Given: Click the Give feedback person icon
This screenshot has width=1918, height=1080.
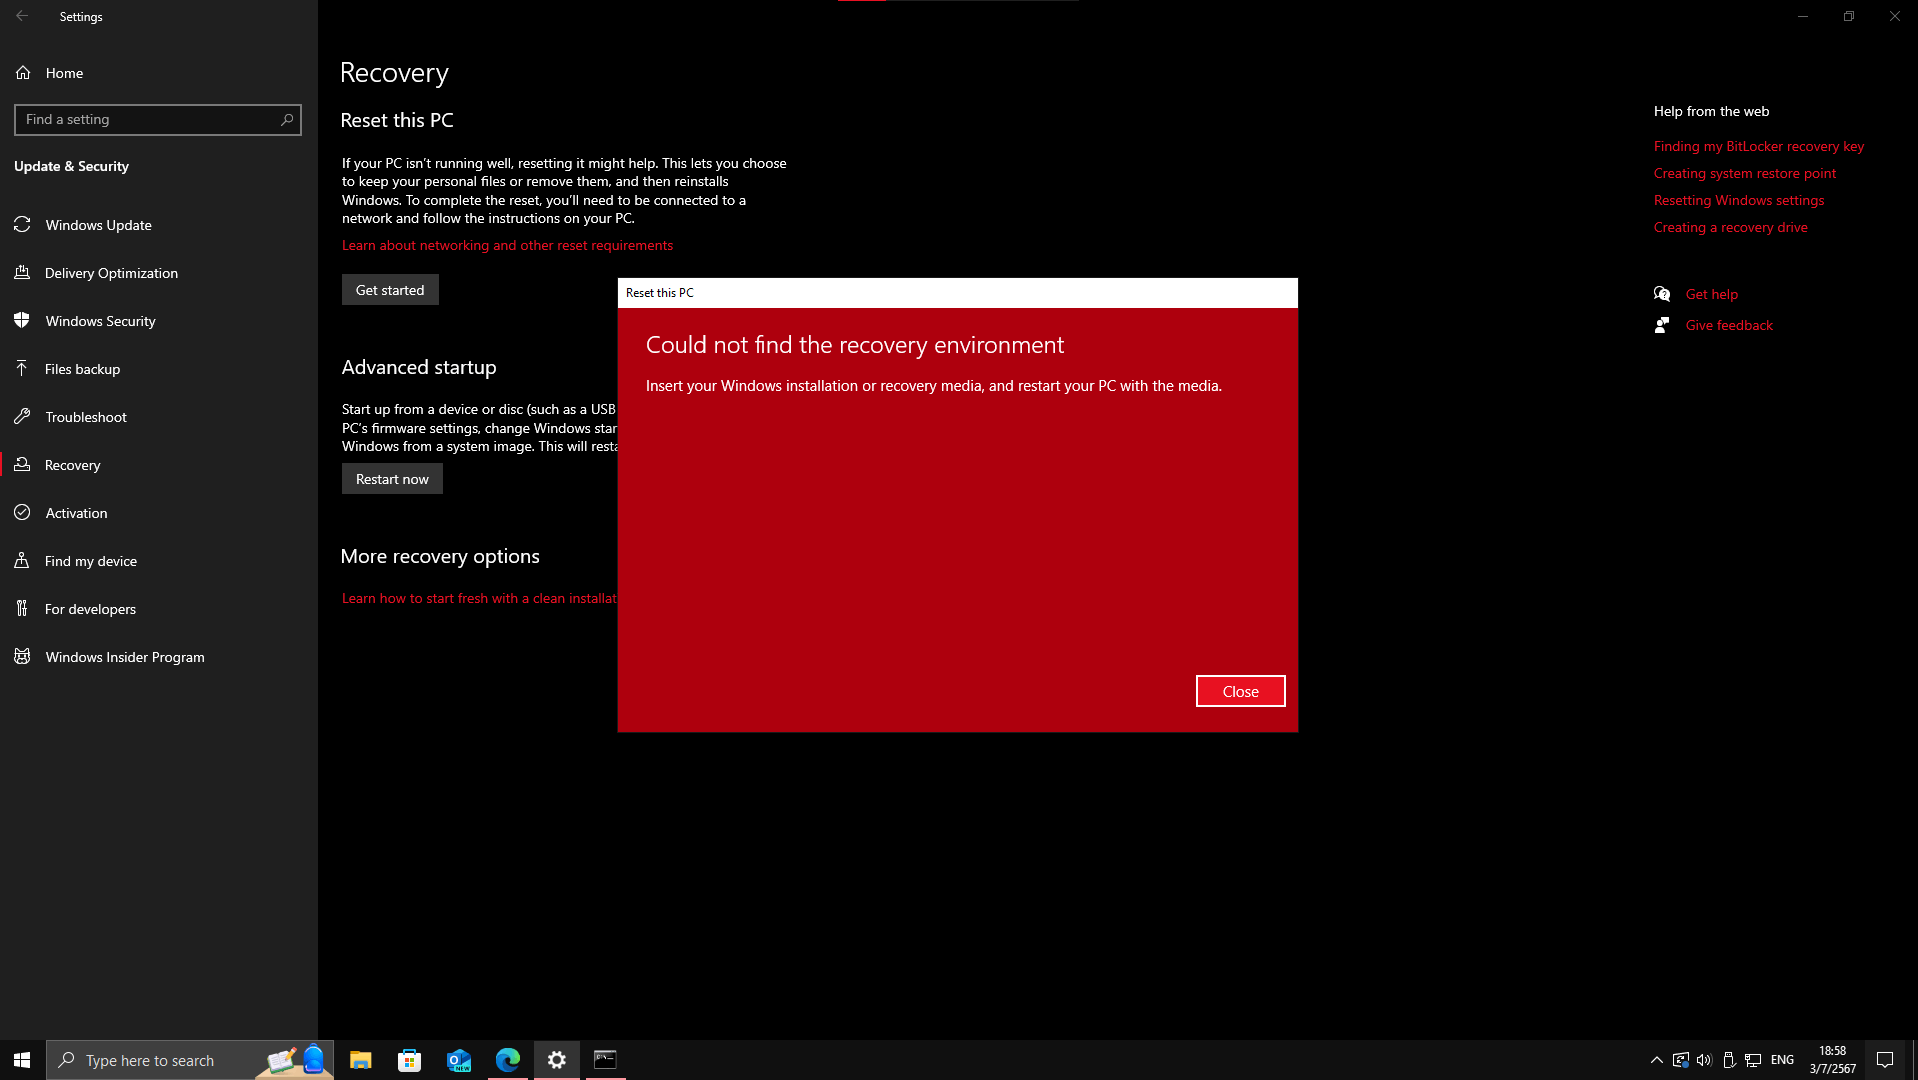Looking at the screenshot, I should [1662, 325].
